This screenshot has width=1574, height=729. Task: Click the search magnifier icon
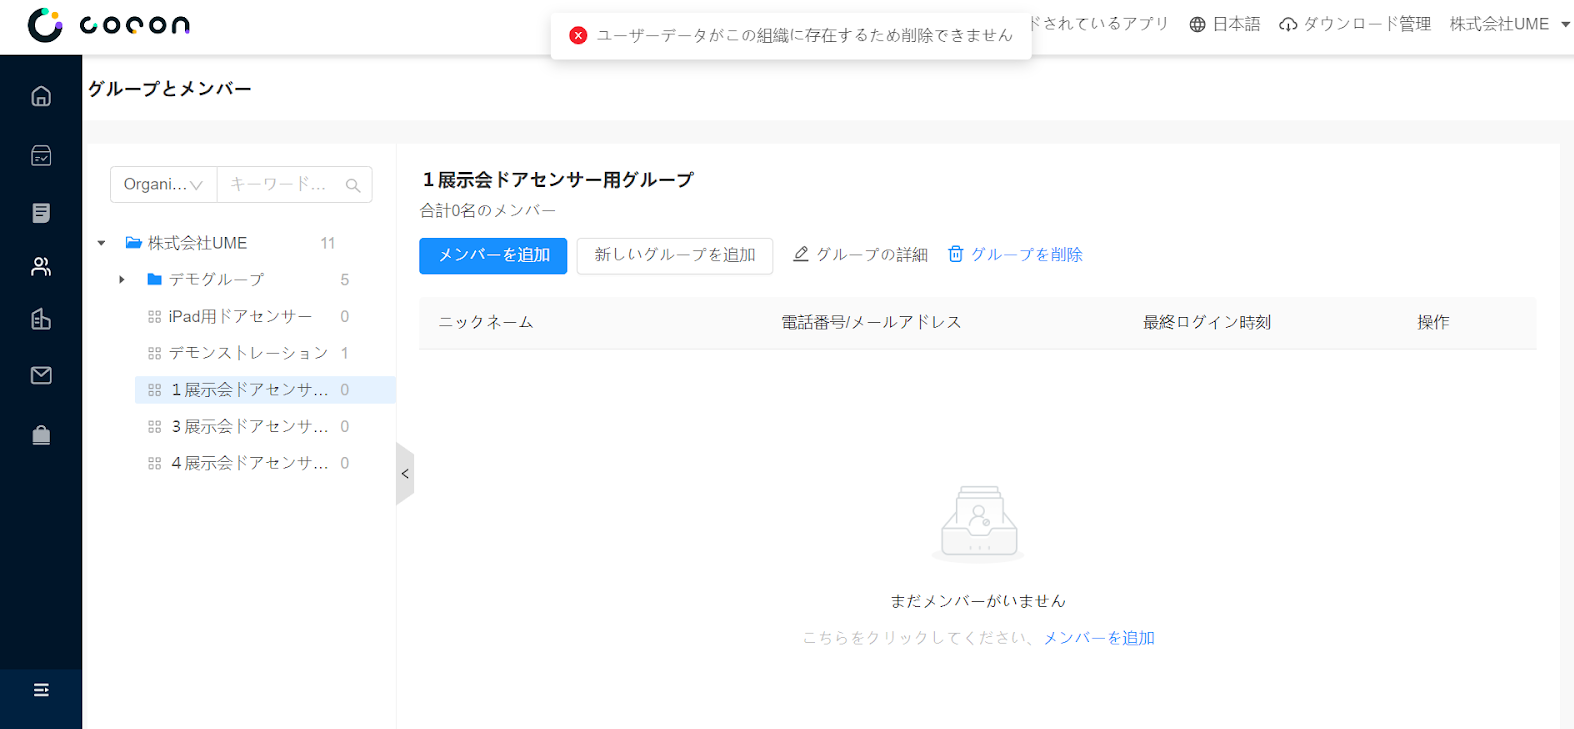353,185
